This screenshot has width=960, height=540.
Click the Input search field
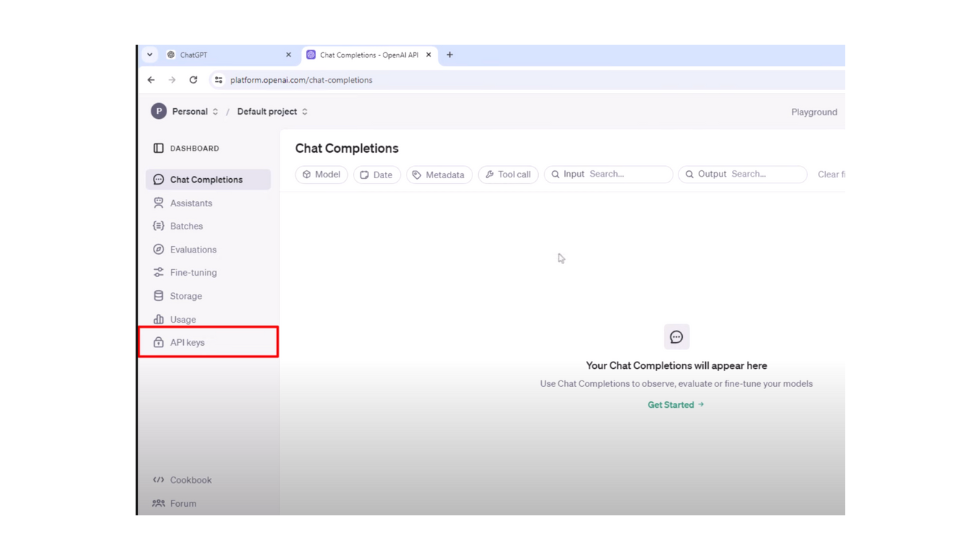click(609, 174)
